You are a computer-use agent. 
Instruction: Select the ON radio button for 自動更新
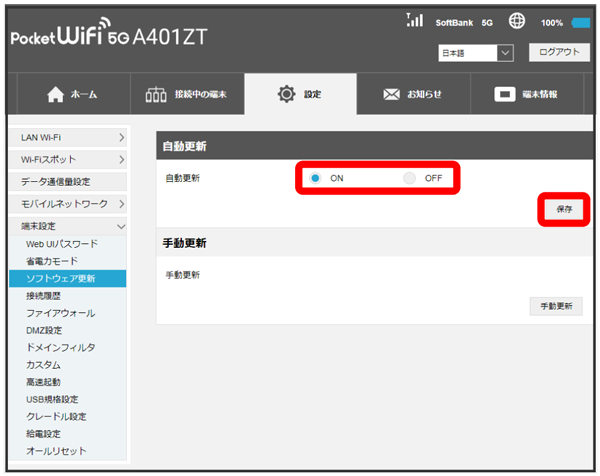pos(315,178)
